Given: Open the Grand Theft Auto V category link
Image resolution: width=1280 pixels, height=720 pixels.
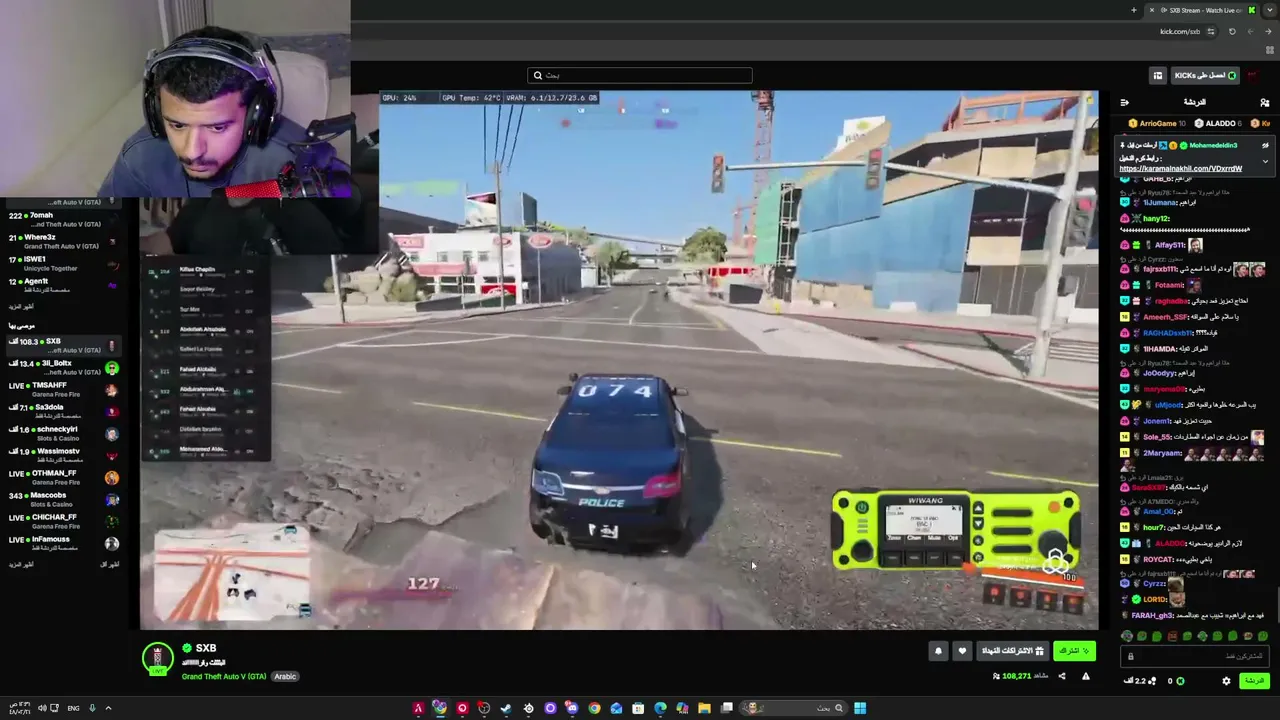Looking at the screenshot, I should 224,677.
